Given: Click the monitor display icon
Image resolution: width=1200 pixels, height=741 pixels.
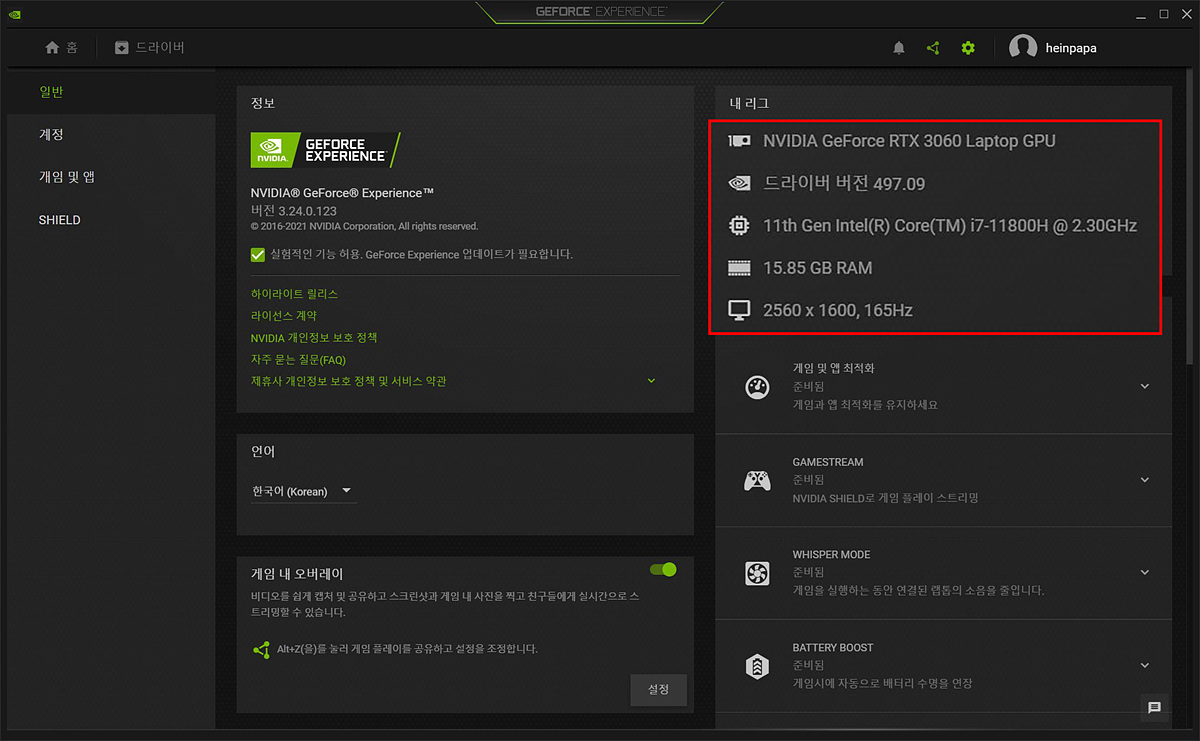Looking at the screenshot, I should [x=740, y=311].
